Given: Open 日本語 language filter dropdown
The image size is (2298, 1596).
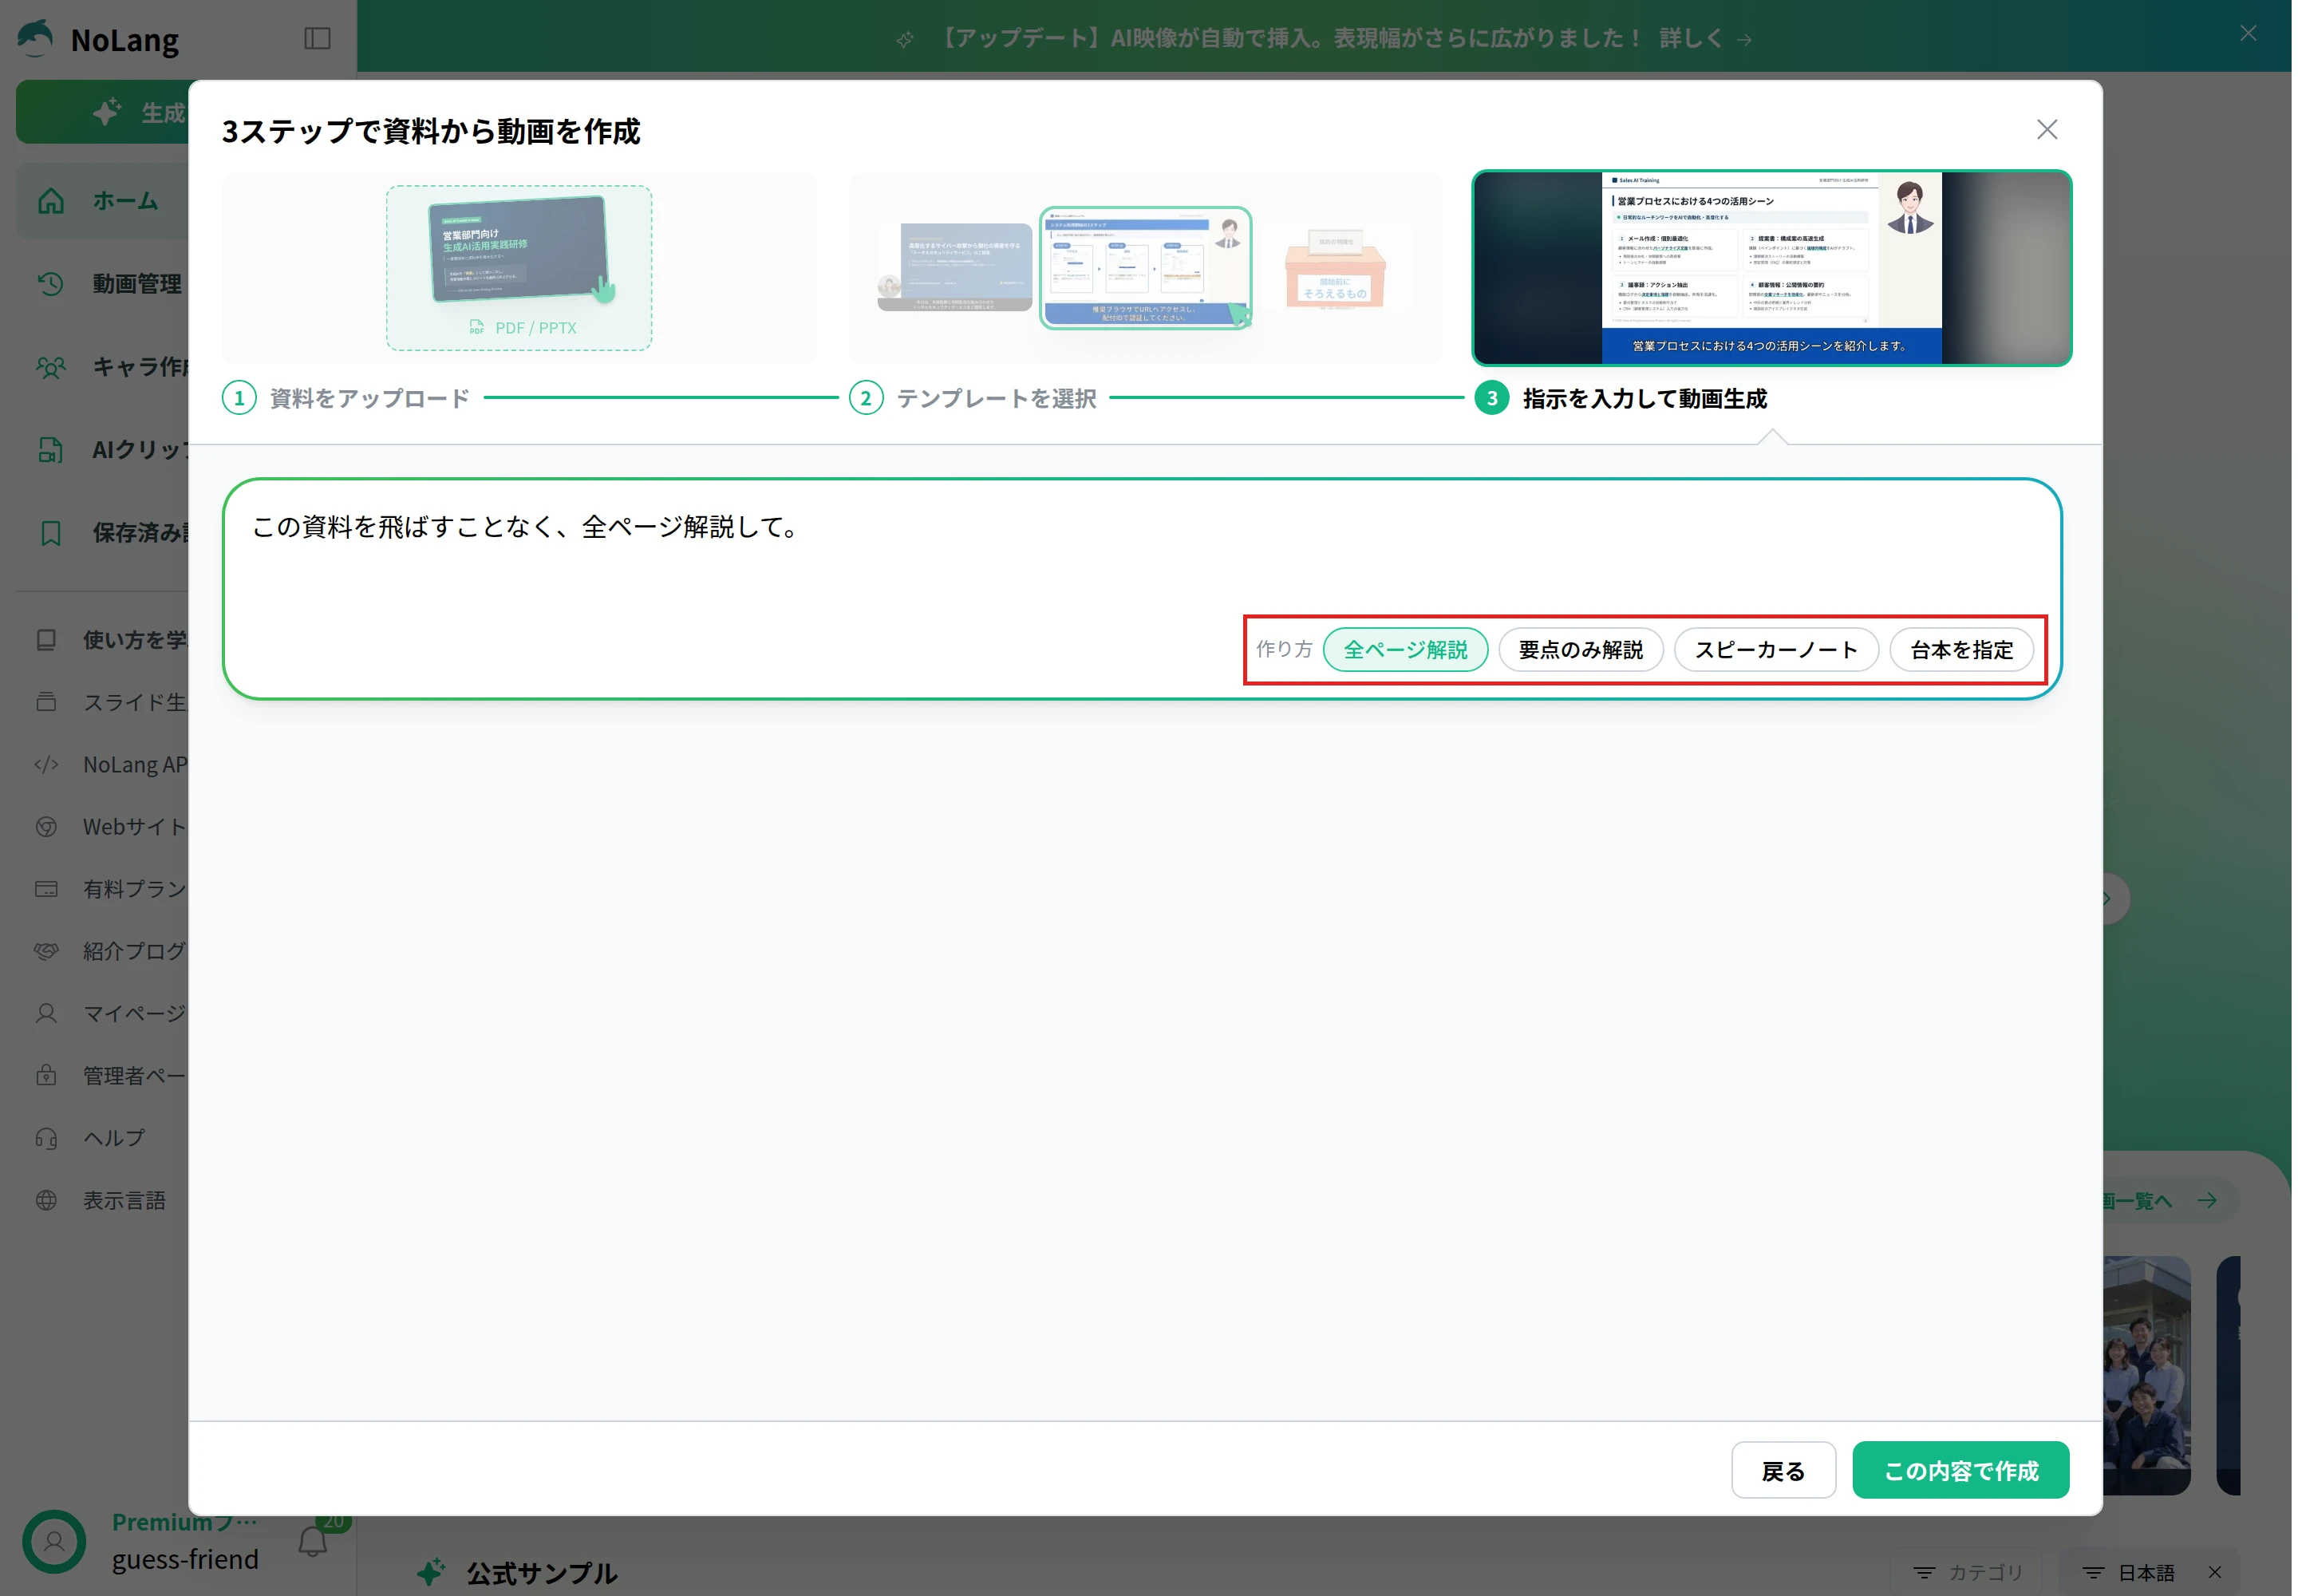Looking at the screenshot, I should (2127, 1572).
